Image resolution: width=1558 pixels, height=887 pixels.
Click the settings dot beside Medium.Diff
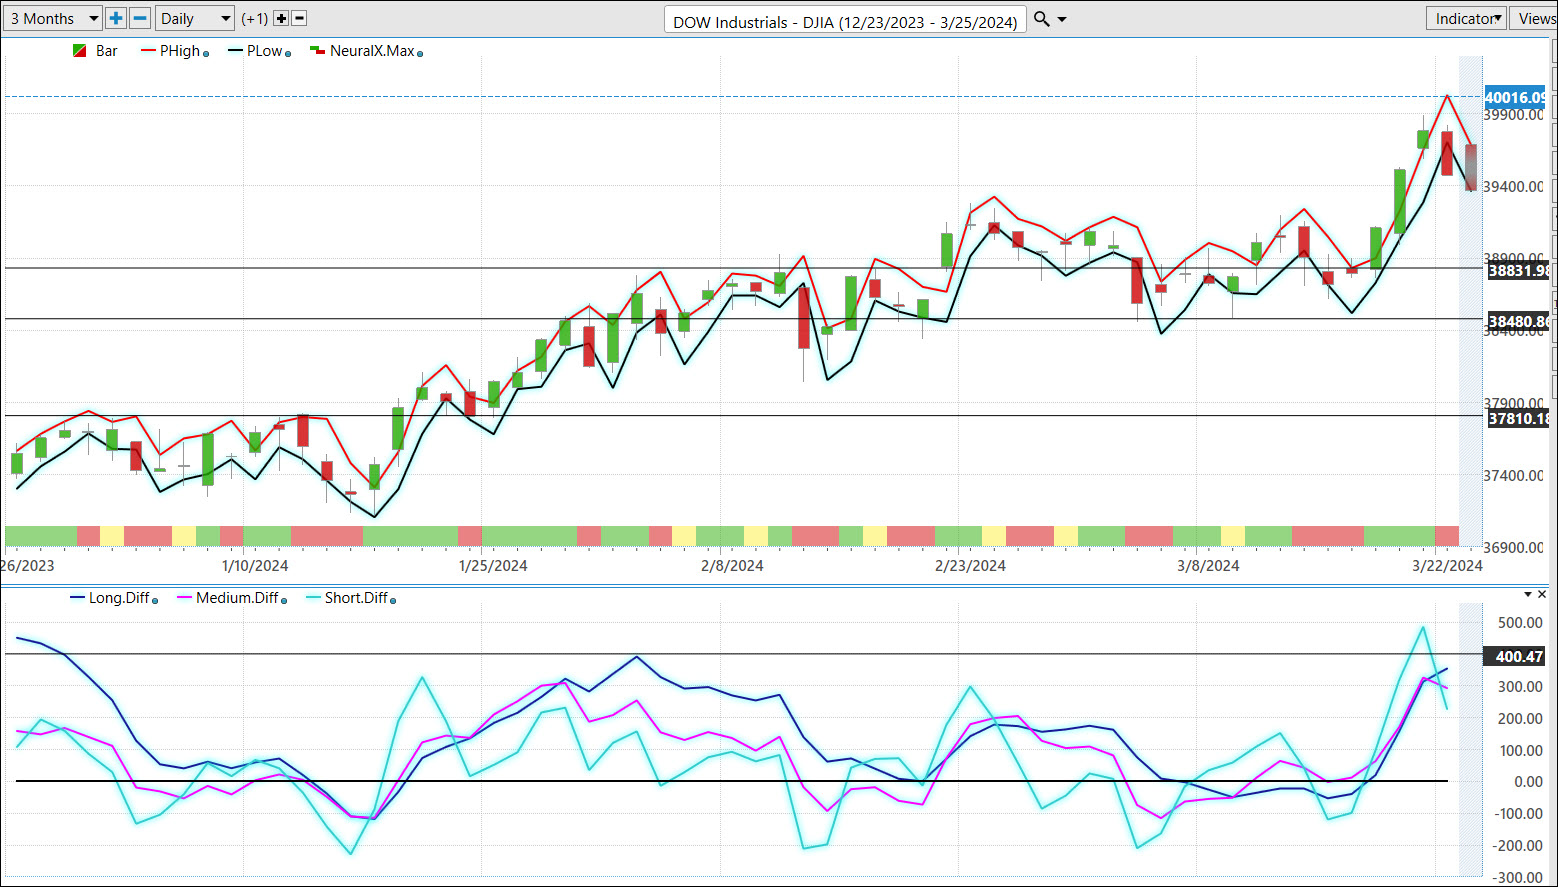tap(284, 601)
